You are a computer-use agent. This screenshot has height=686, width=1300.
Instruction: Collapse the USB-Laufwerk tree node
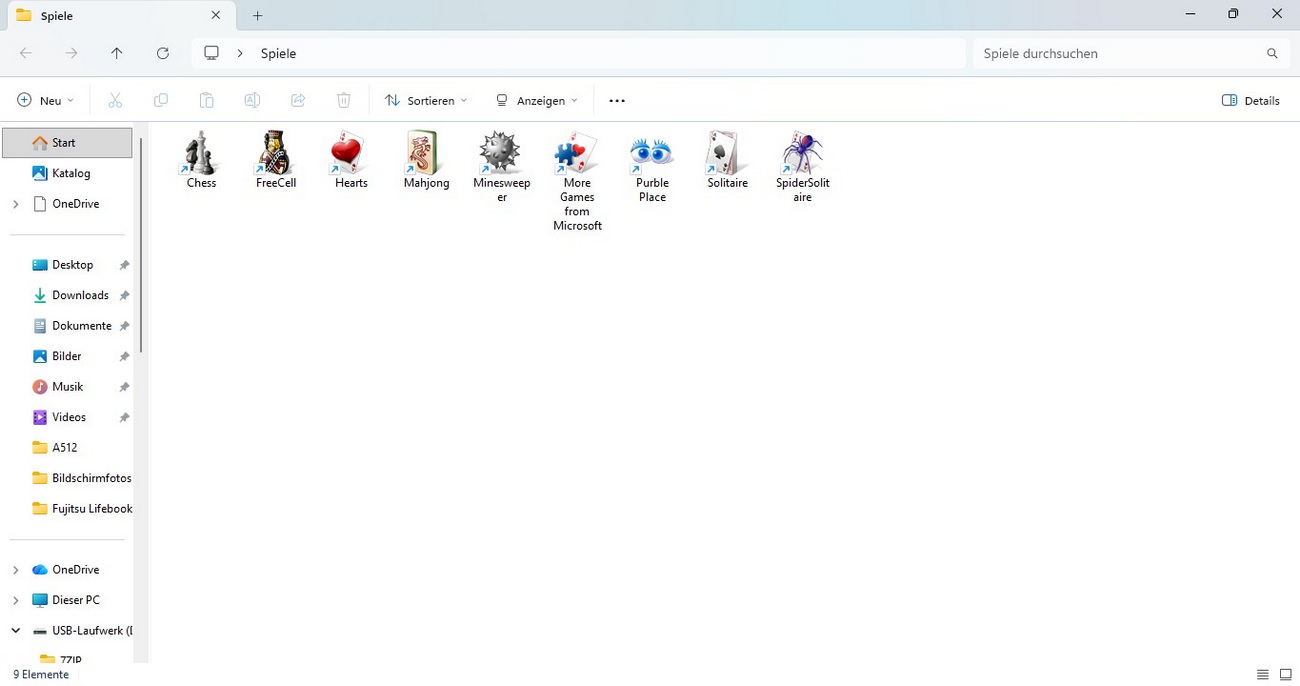pyautogui.click(x=15, y=631)
